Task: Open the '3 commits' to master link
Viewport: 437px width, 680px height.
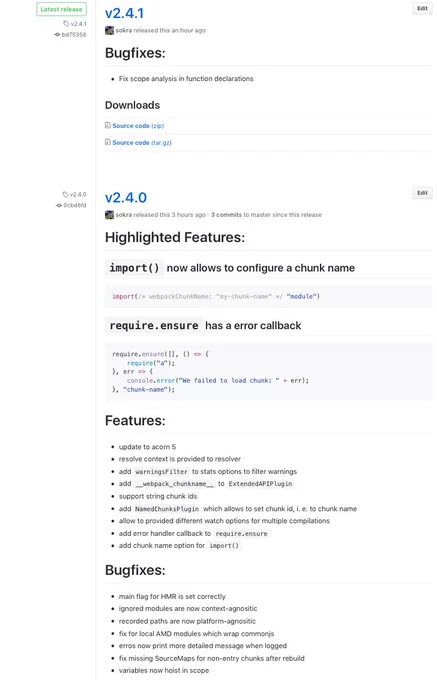Action: pyautogui.click(x=226, y=215)
